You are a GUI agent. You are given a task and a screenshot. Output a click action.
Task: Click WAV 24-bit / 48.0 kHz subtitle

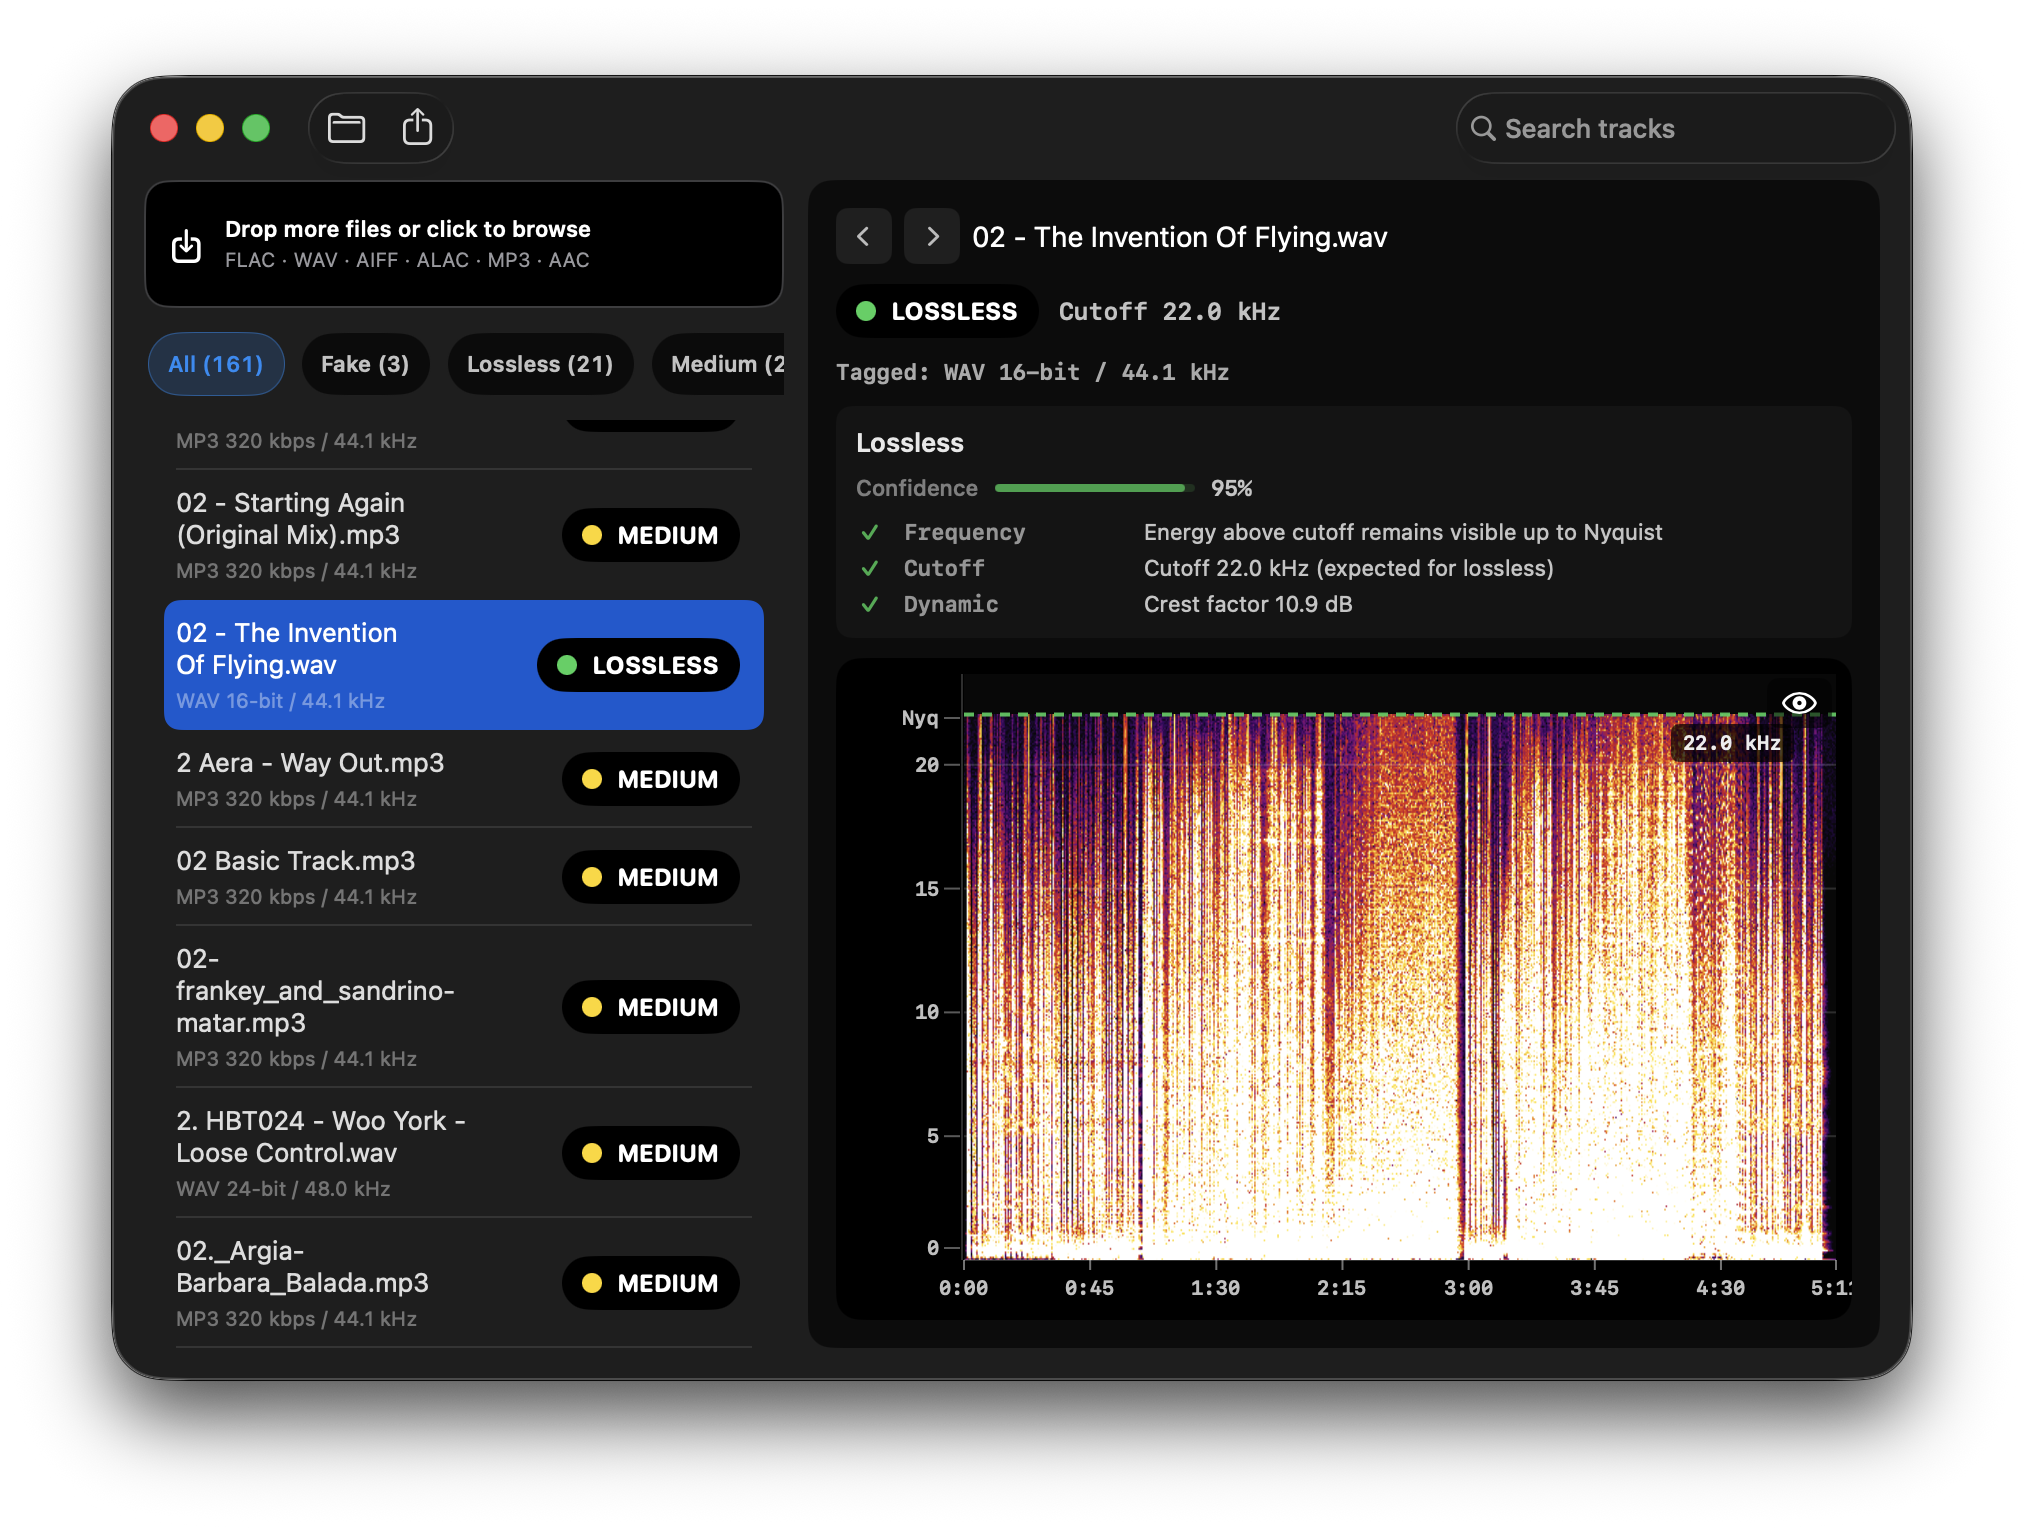point(283,1189)
